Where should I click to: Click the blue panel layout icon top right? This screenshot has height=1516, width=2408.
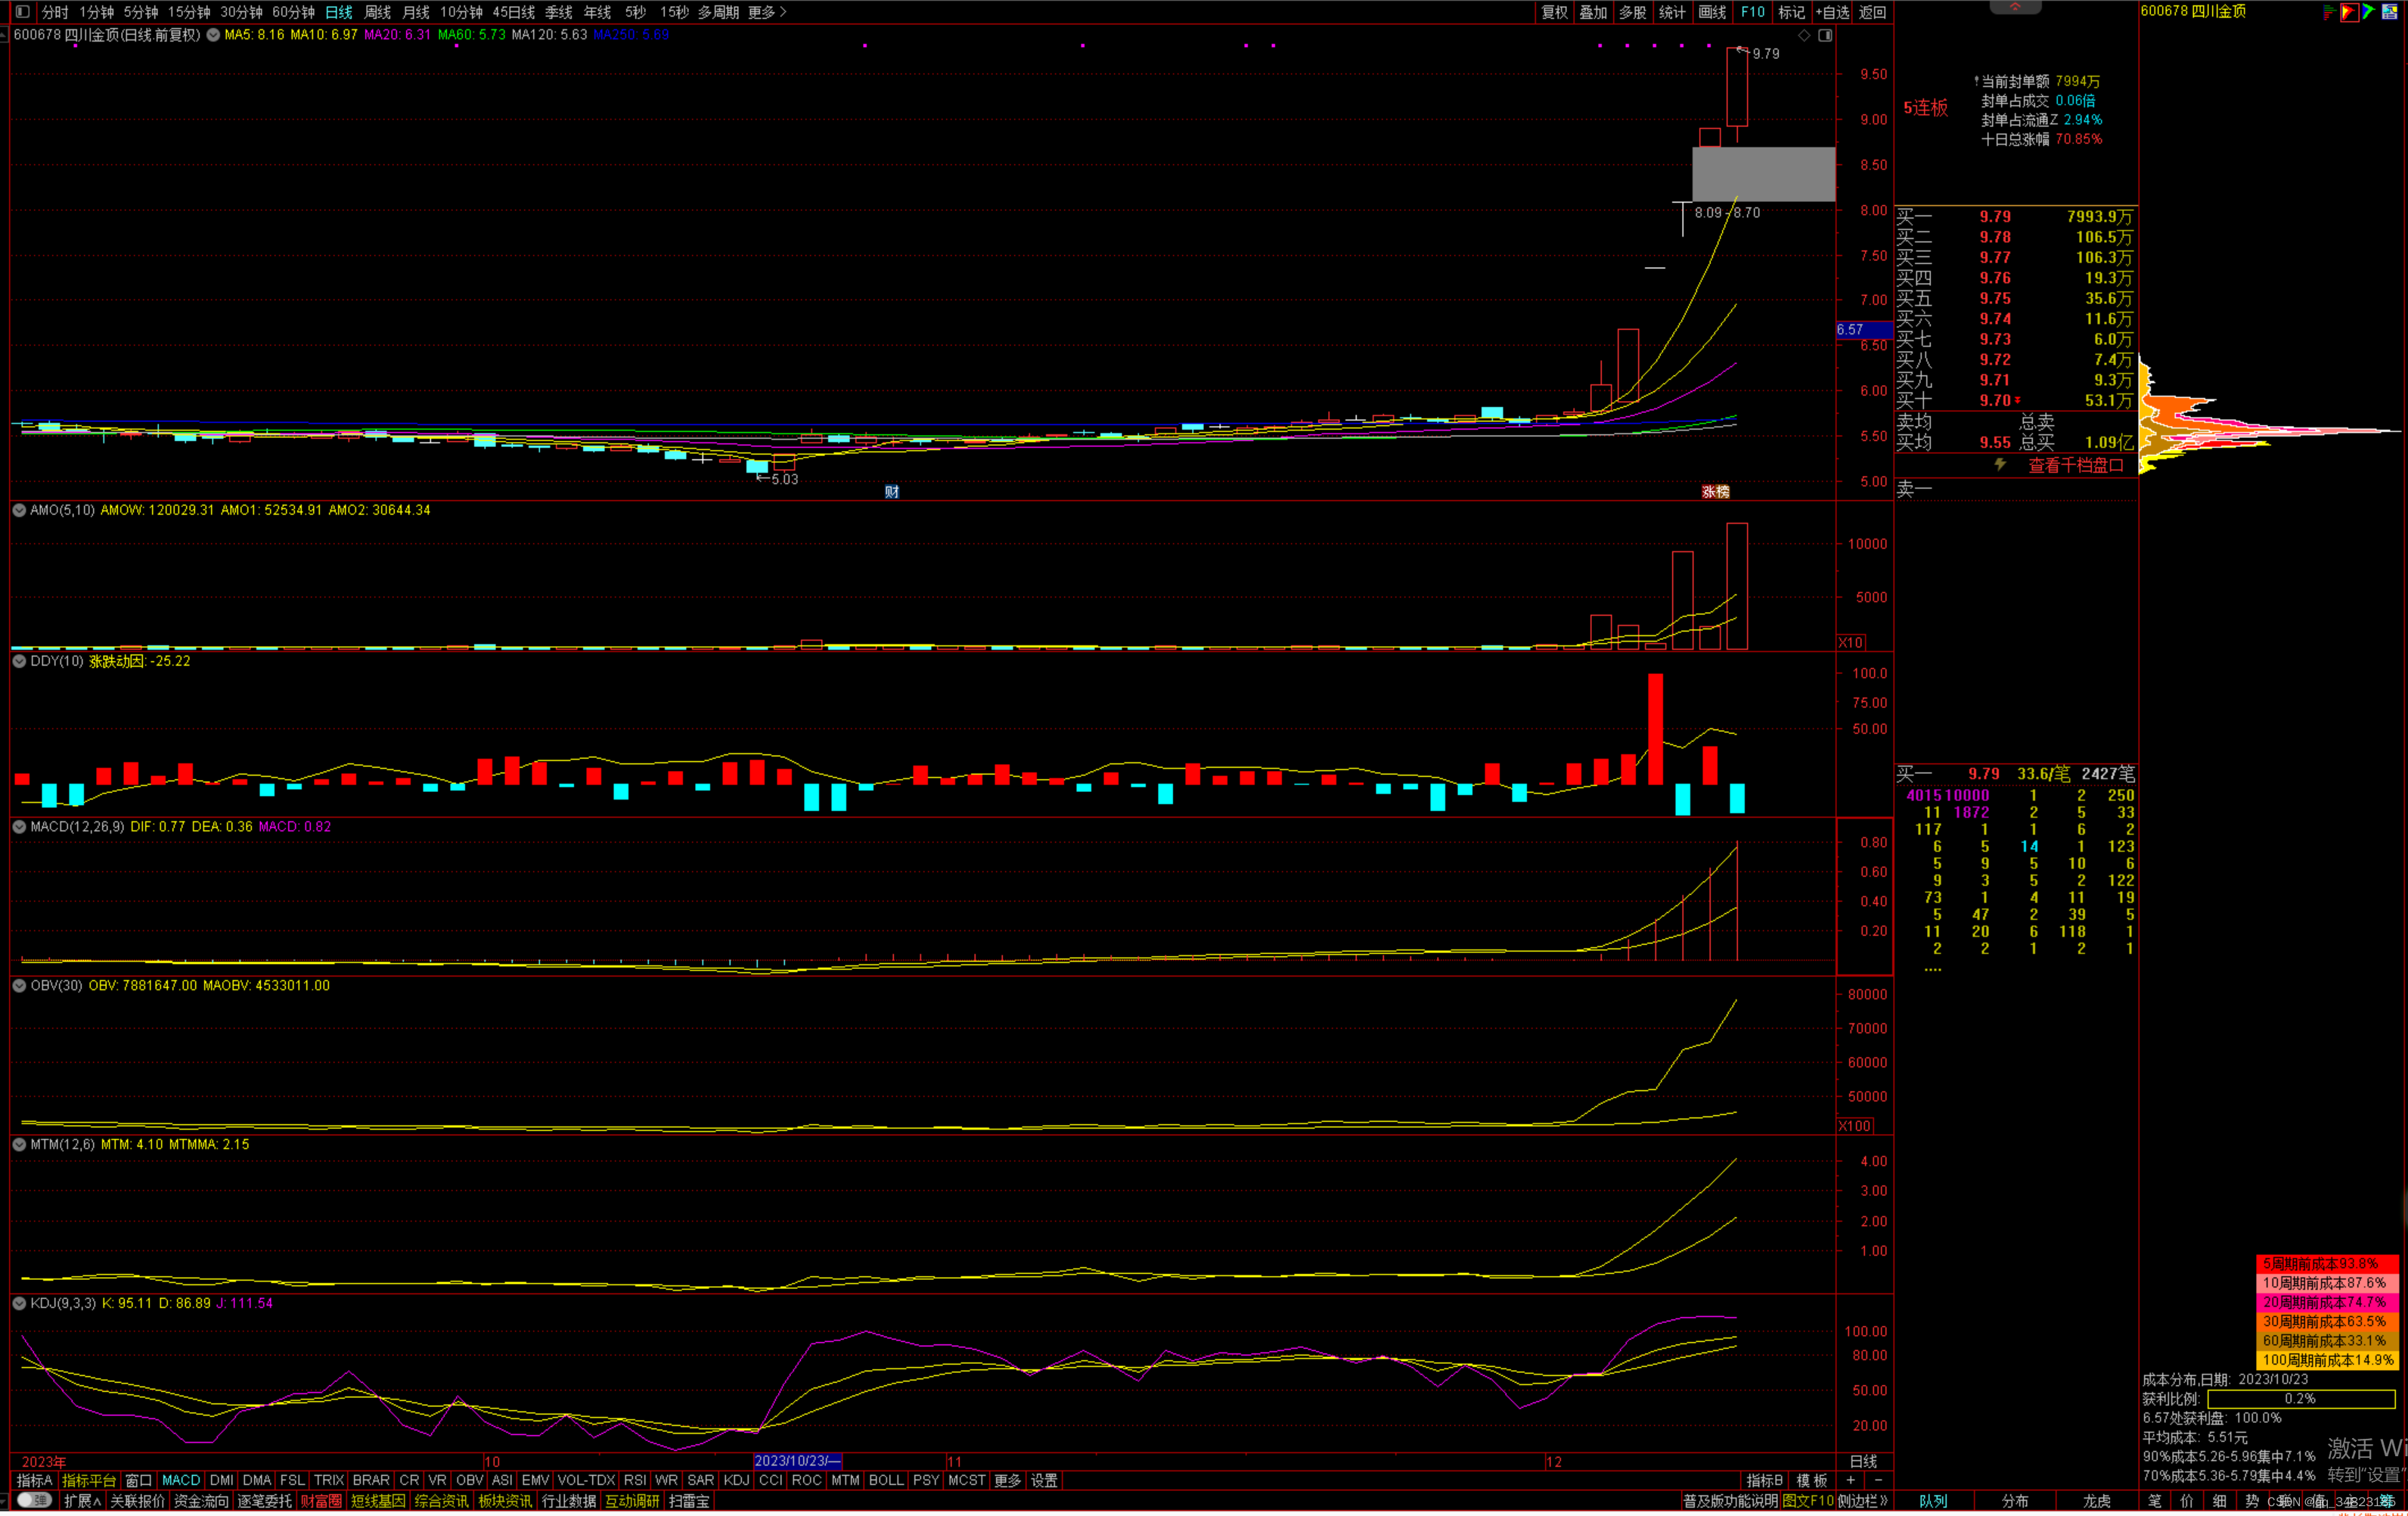2389,12
